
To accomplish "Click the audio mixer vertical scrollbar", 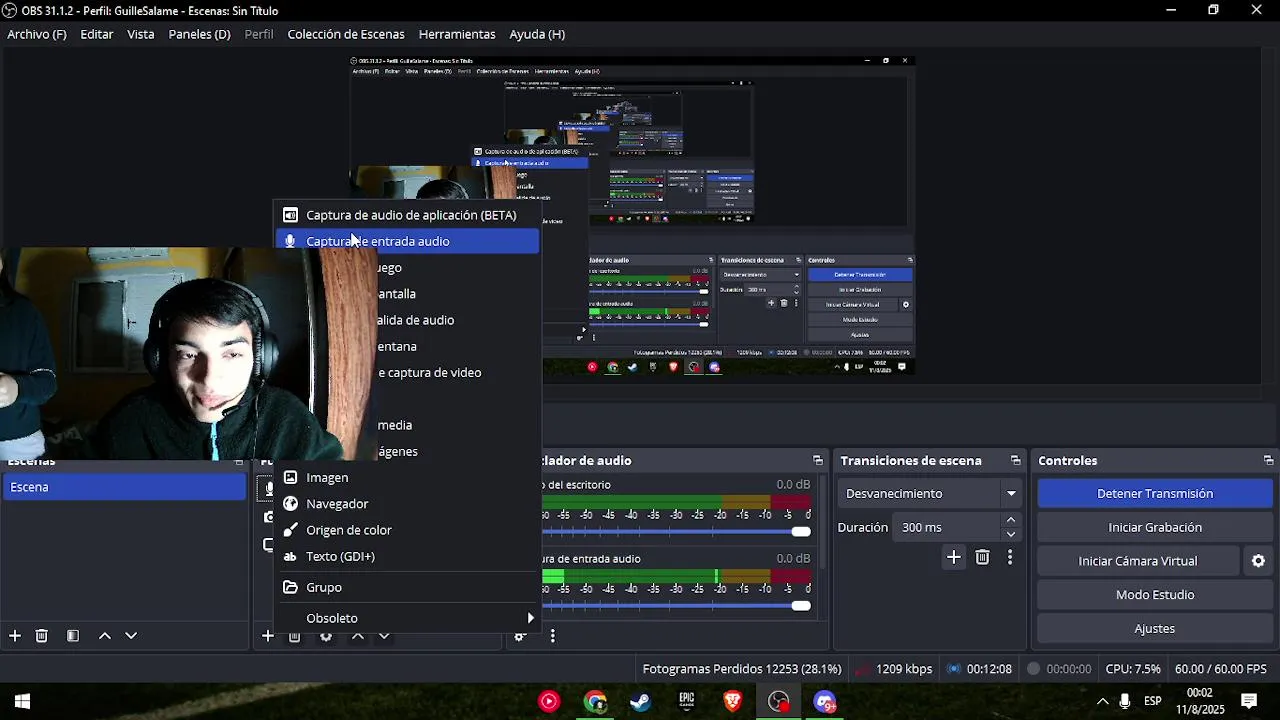I will (822, 523).
